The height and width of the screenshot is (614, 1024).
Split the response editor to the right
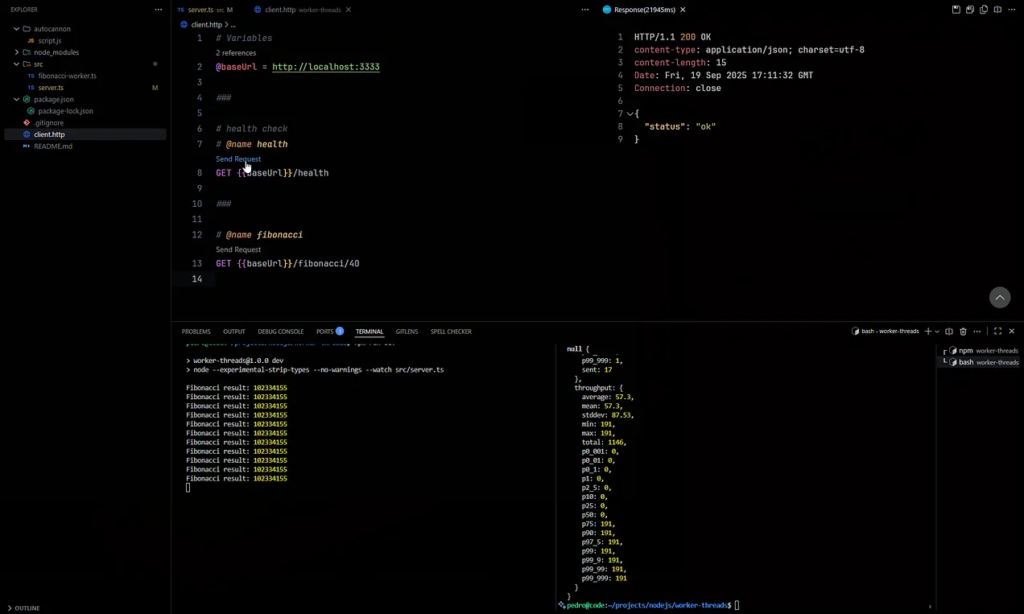tap(997, 9)
